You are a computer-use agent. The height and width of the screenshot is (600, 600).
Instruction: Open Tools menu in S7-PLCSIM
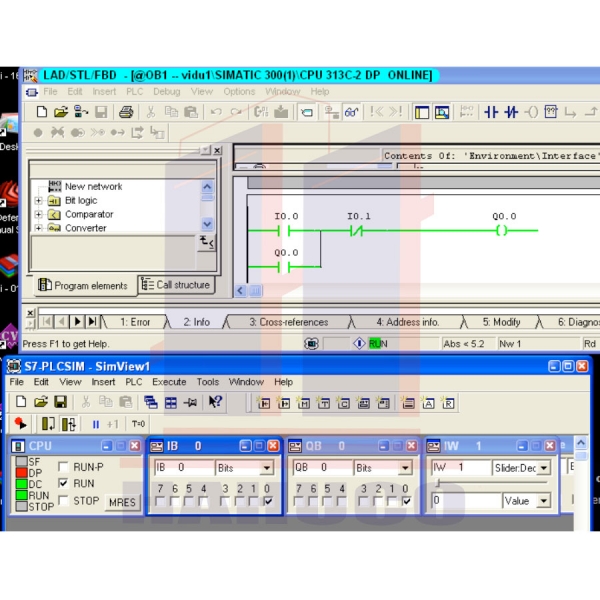(208, 382)
